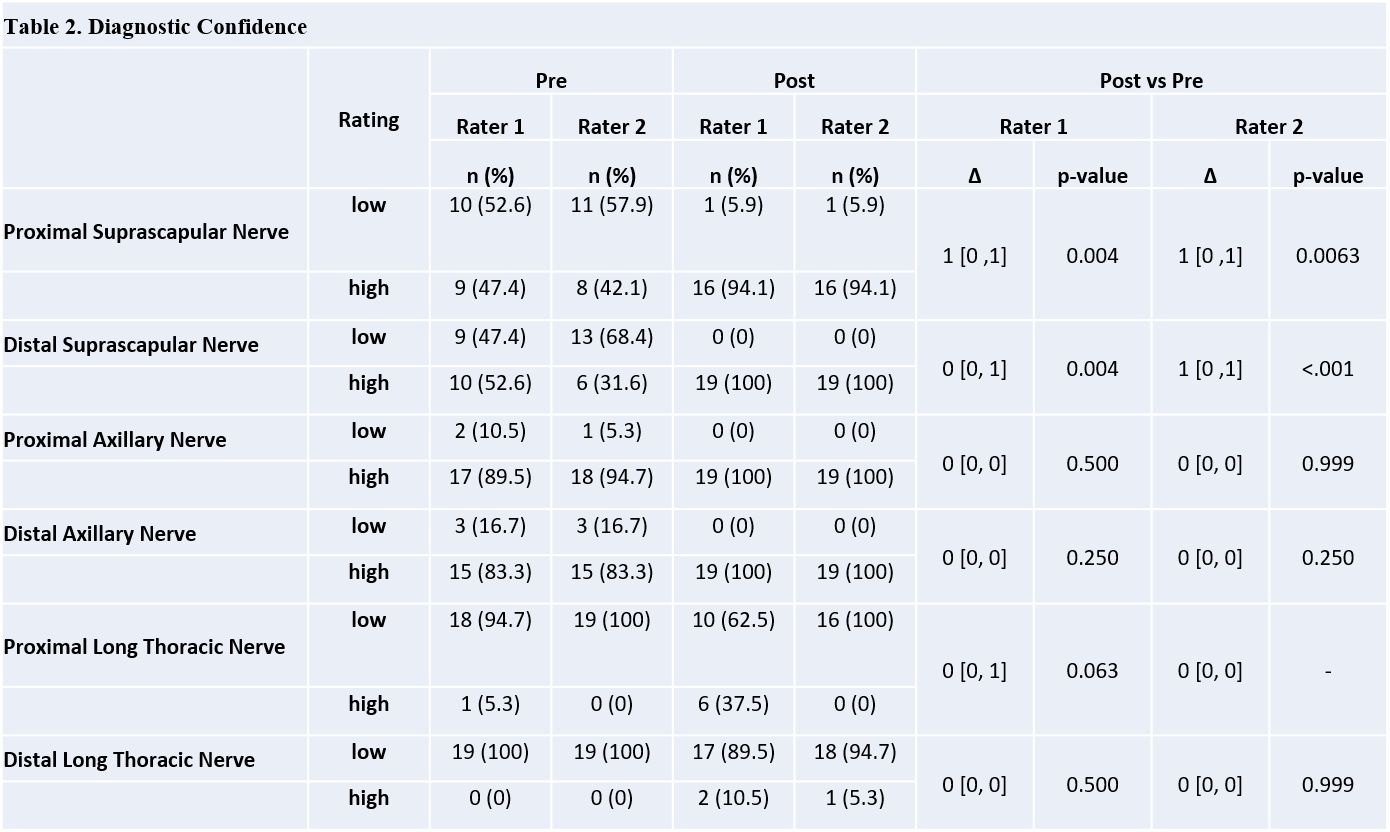This screenshot has width=1390, height=832.
Task: Click the cell containing 8 (42.1)
Action: (x=612, y=288)
